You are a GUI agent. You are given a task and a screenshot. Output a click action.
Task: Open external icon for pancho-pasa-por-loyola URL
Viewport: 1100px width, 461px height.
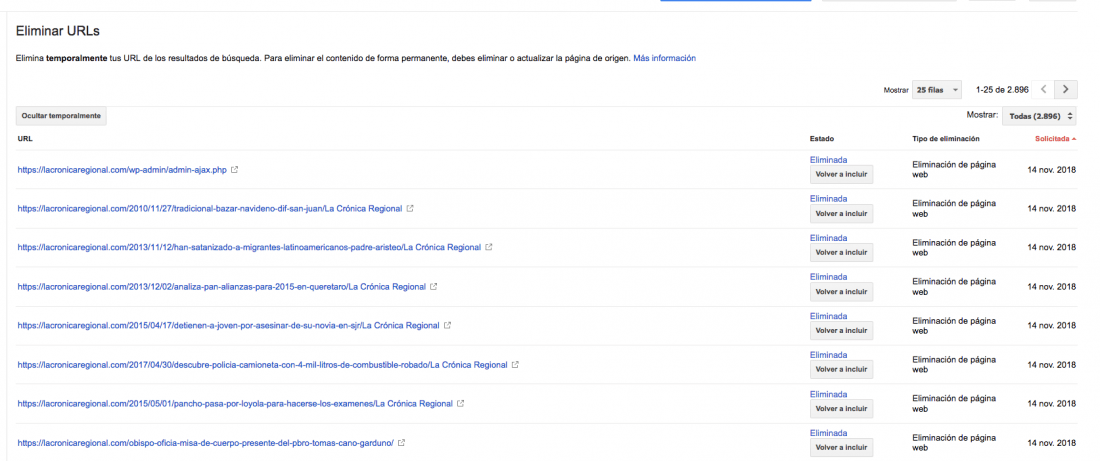[x=460, y=403]
